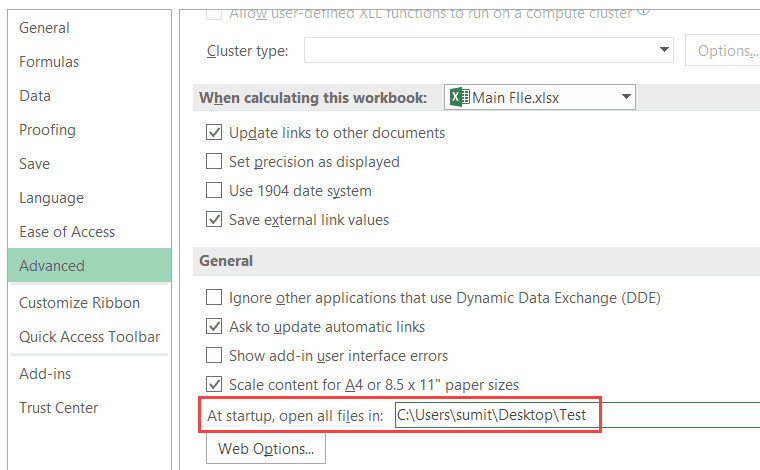The height and width of the screenshot is (470, 760).
Task: Click the info icon after compute cluster text
Action: click(644, 12)
